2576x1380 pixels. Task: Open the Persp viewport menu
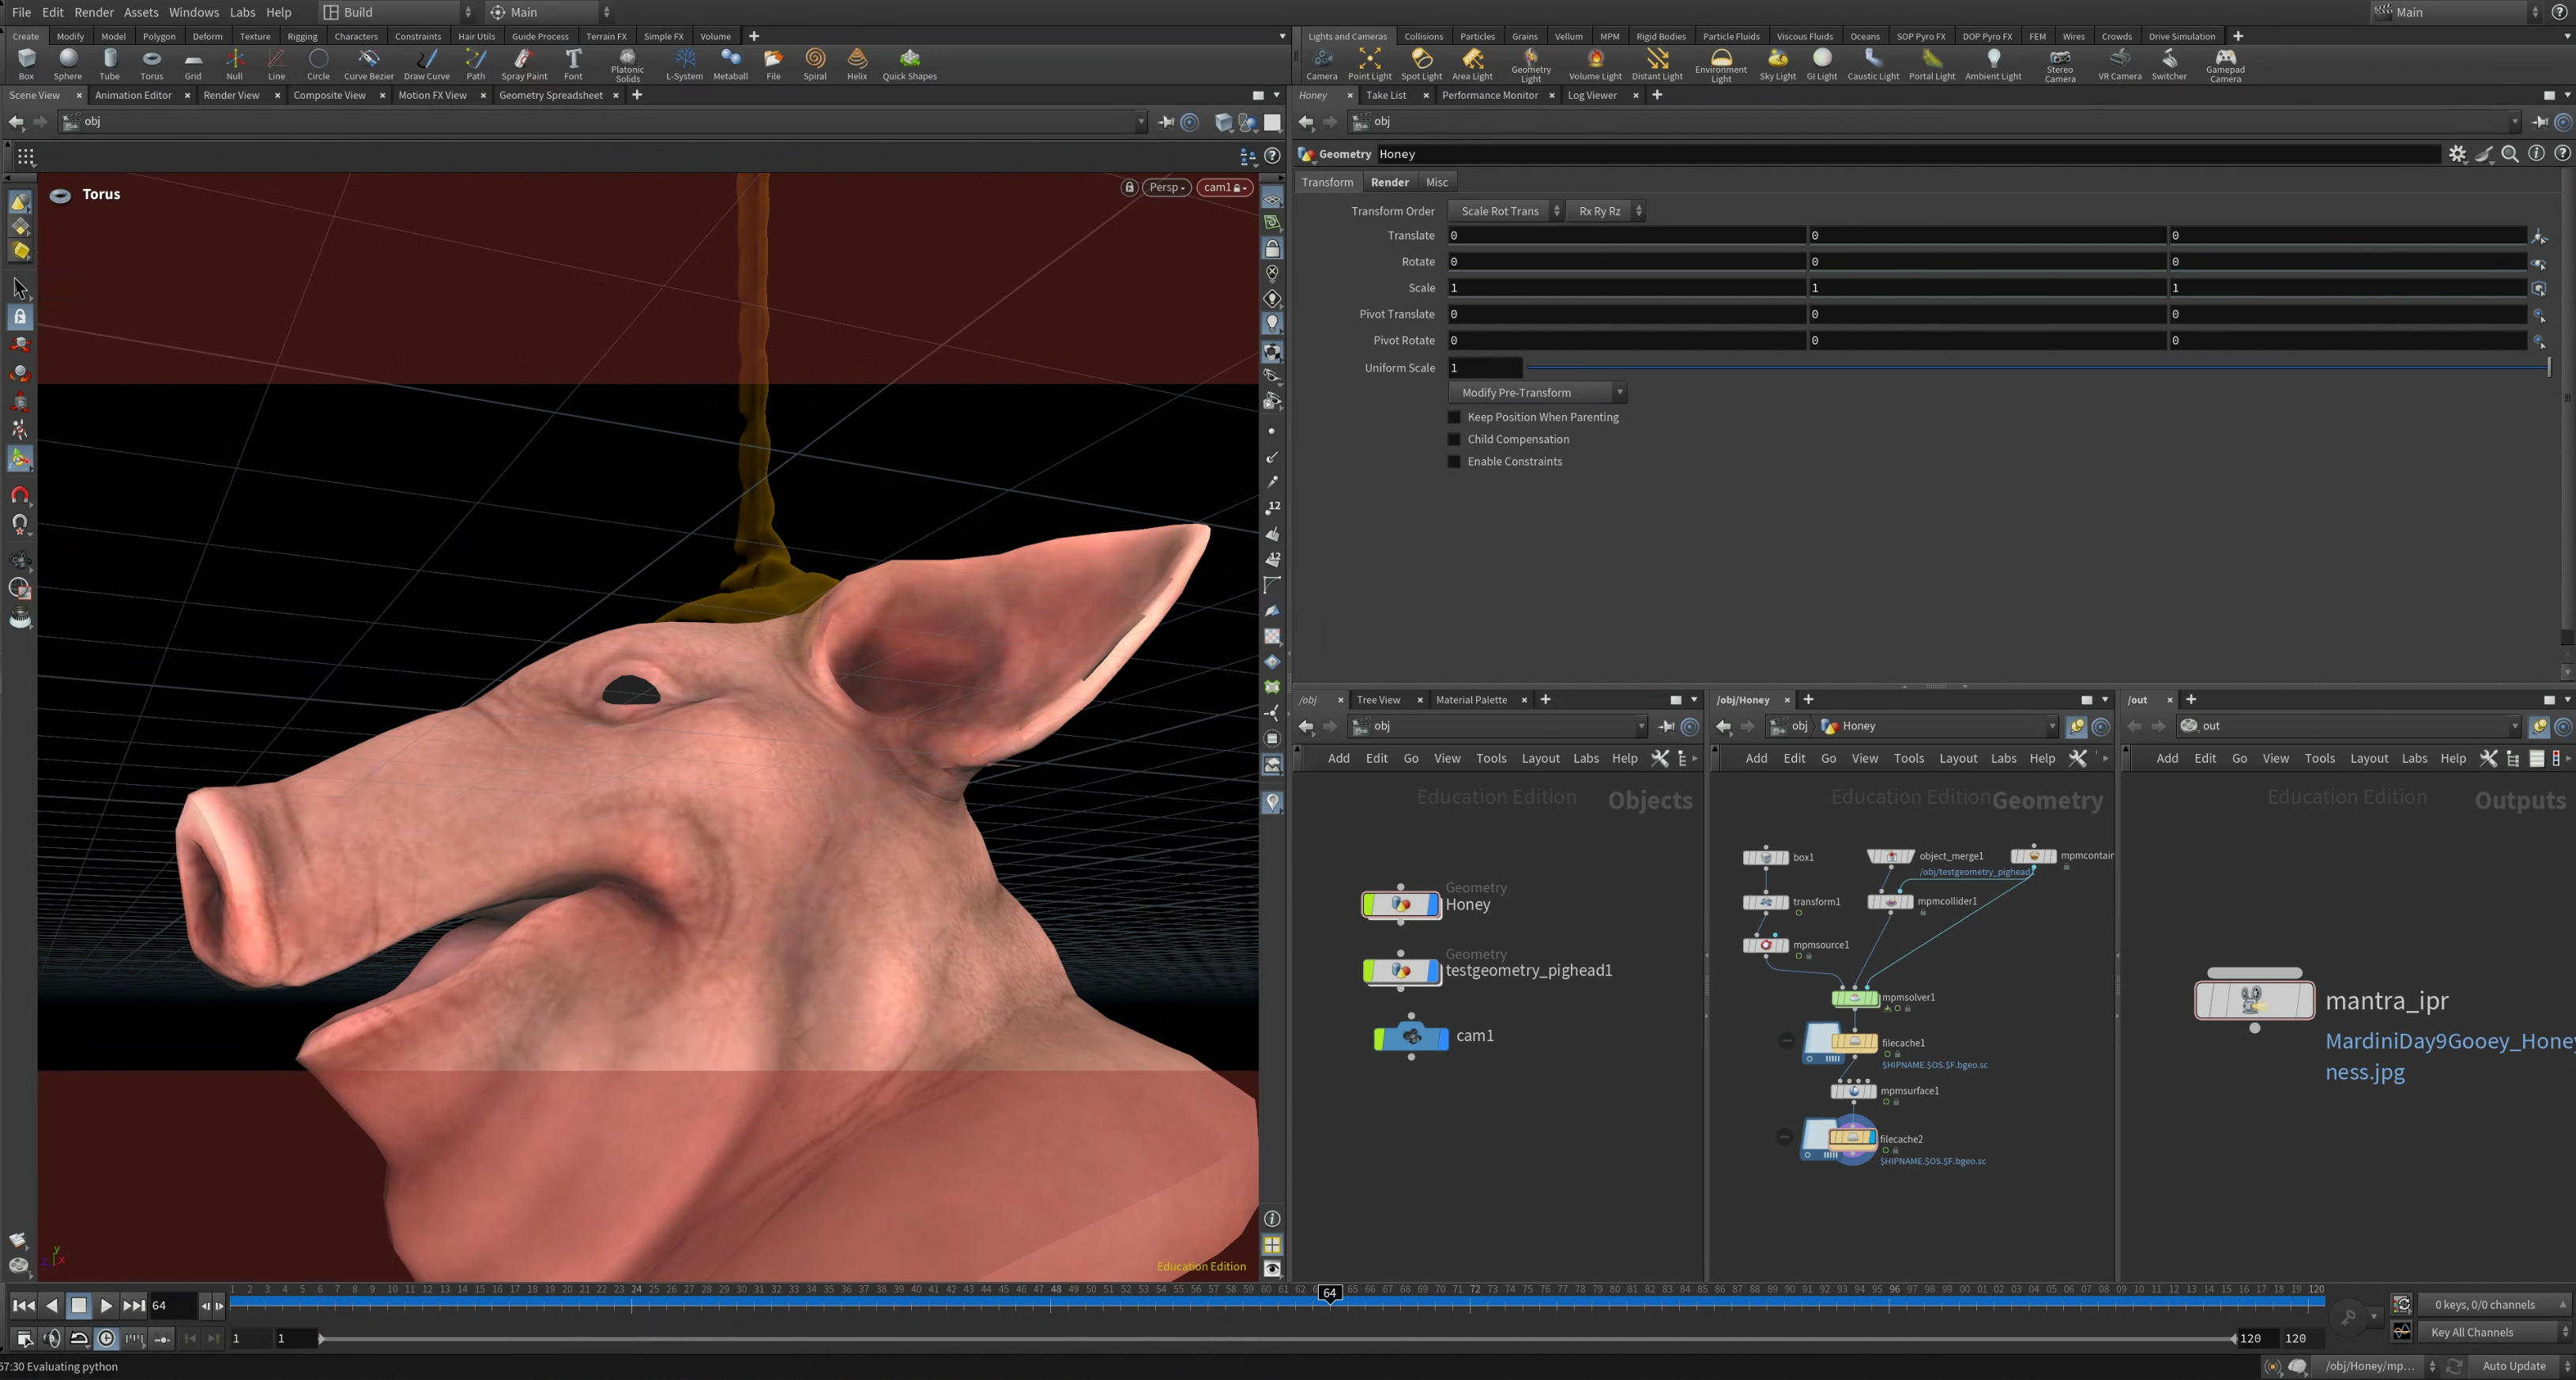click(x=1166, y=187)
